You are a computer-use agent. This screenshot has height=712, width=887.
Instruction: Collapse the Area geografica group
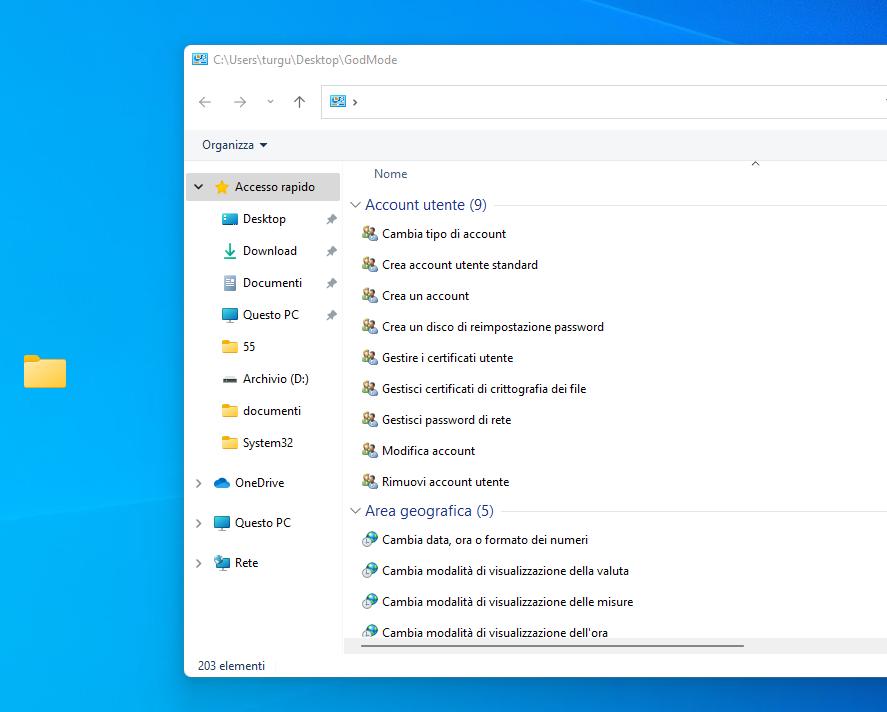(x=355, y=511)
